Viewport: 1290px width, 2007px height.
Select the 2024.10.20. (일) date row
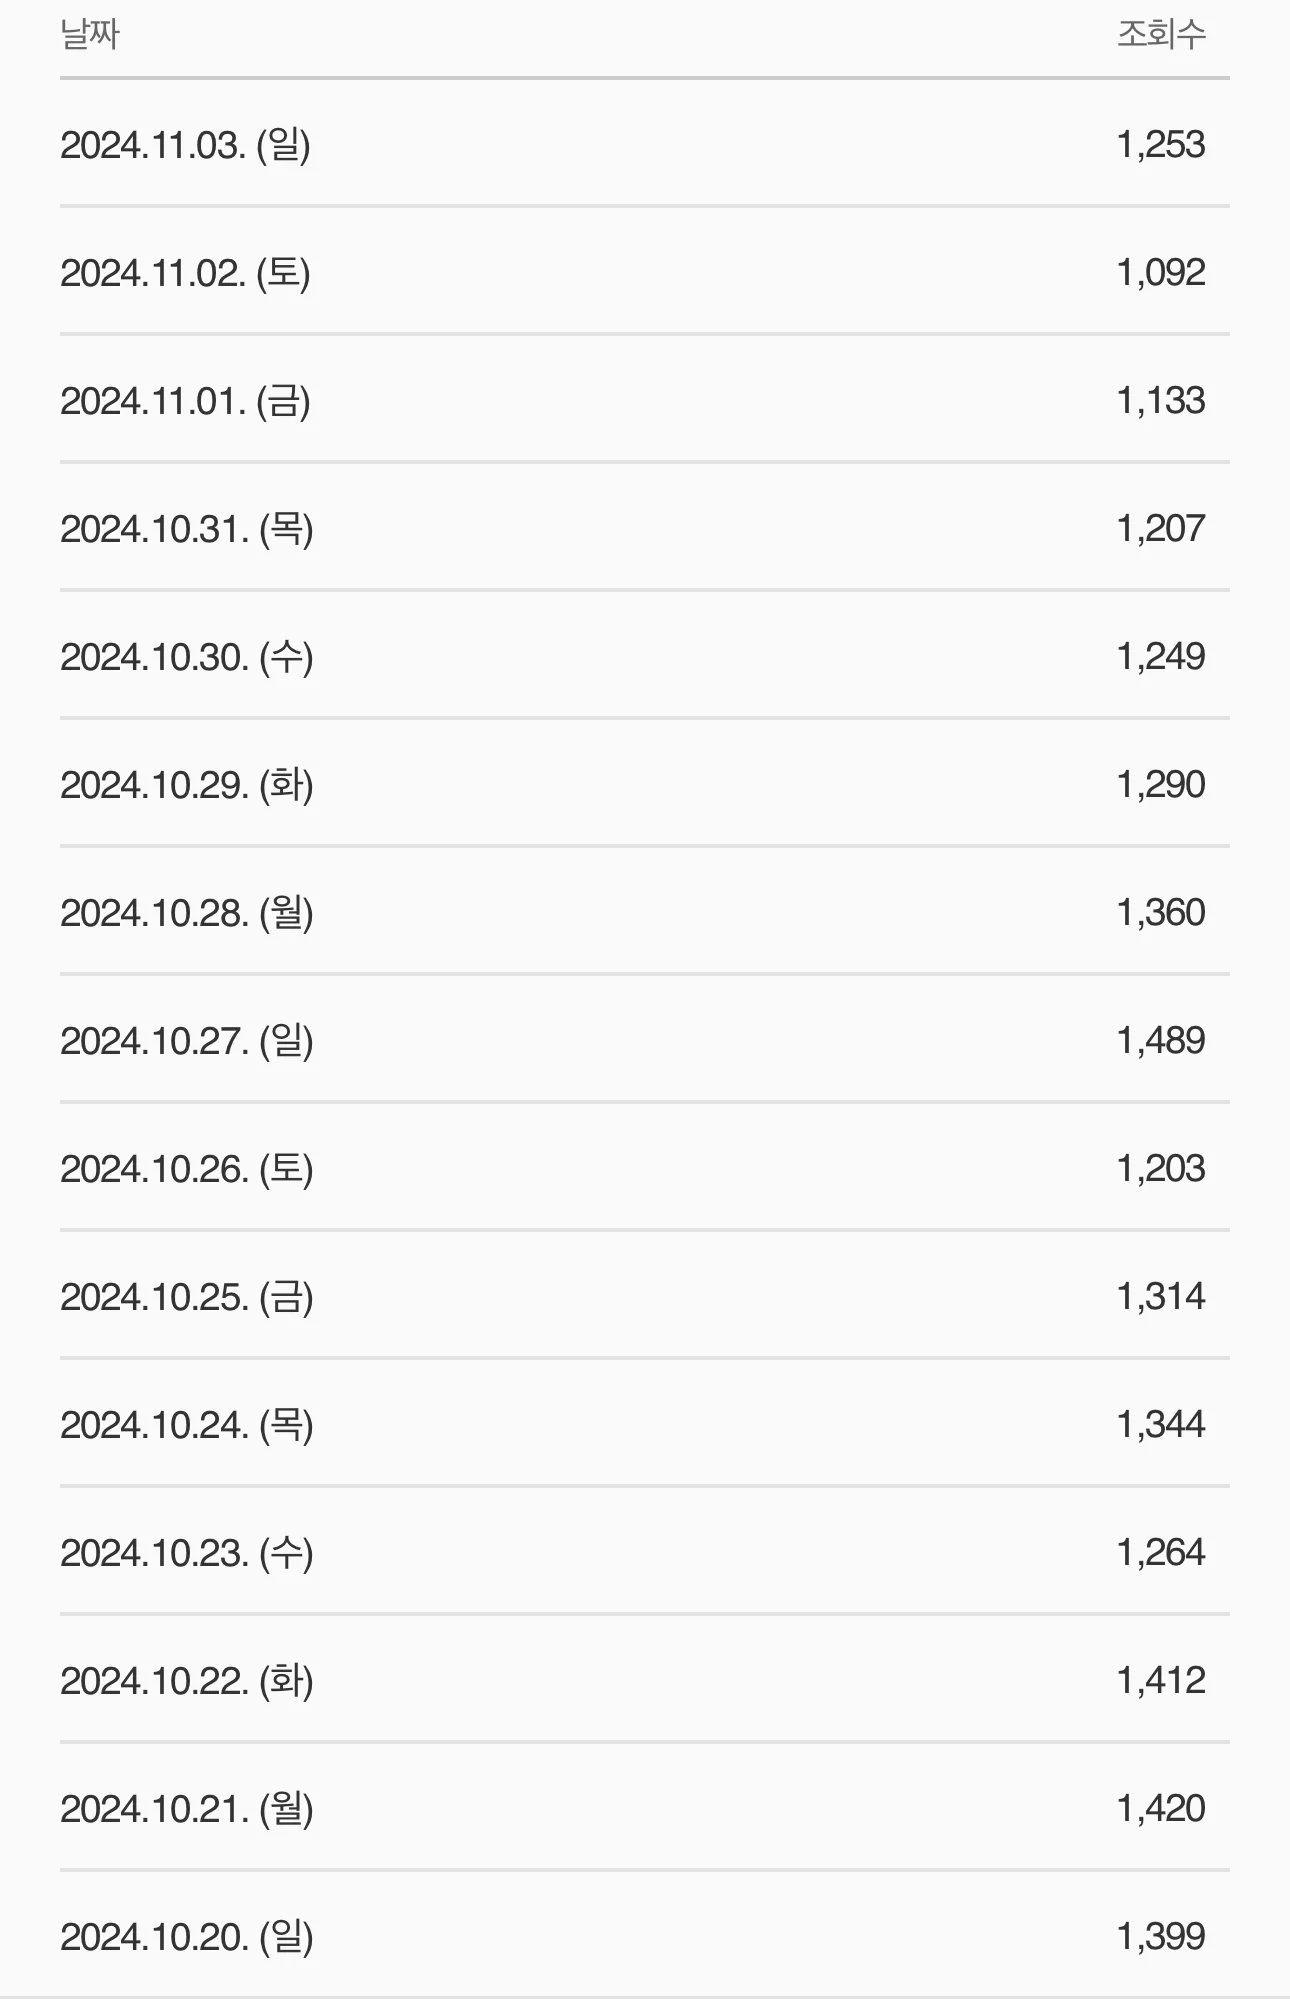pos(644,1936)
